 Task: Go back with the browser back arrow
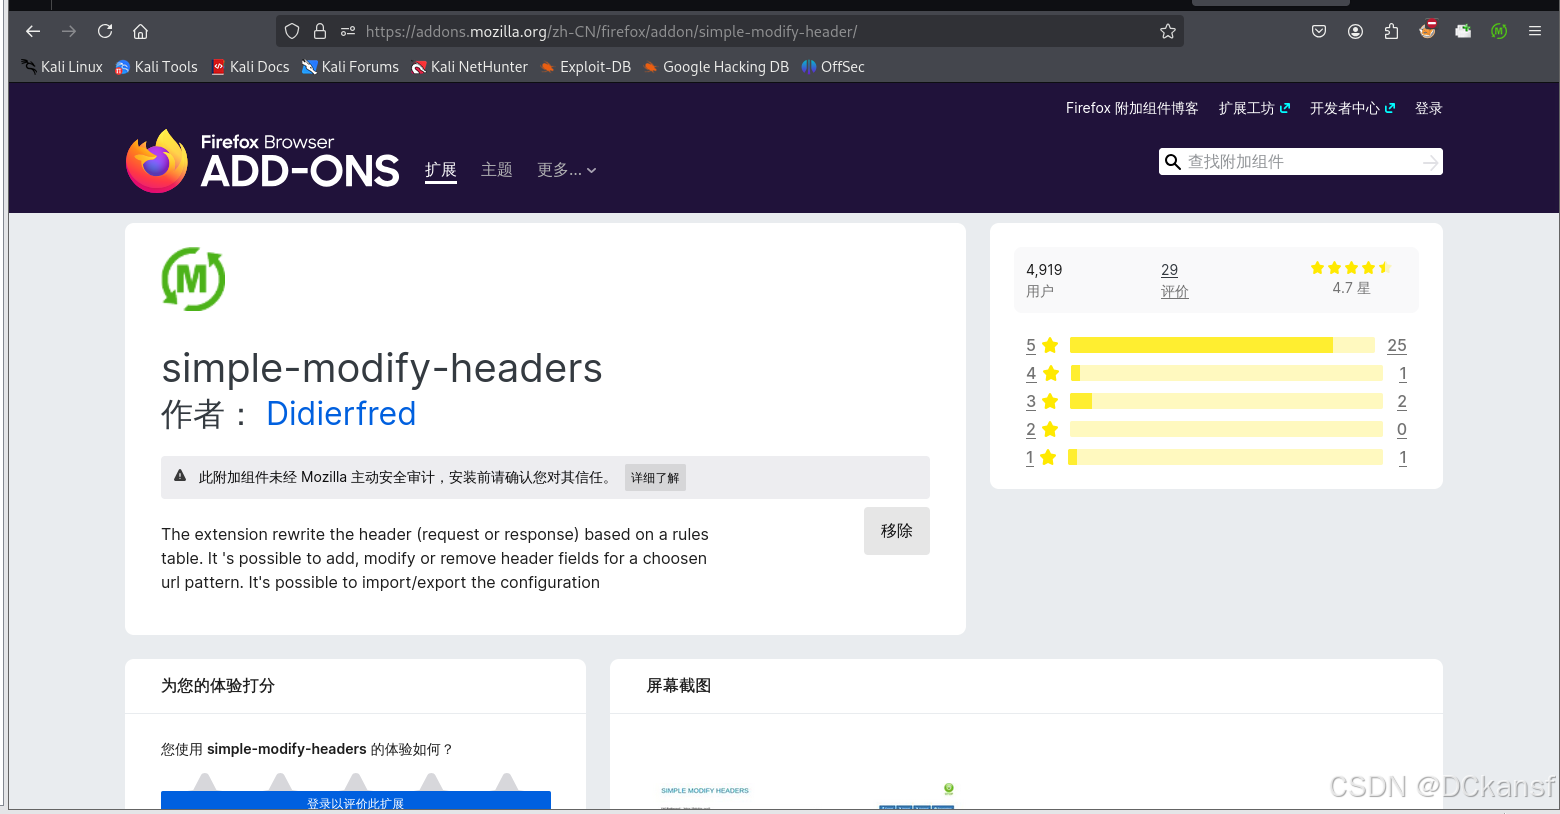tap(33, 31)
